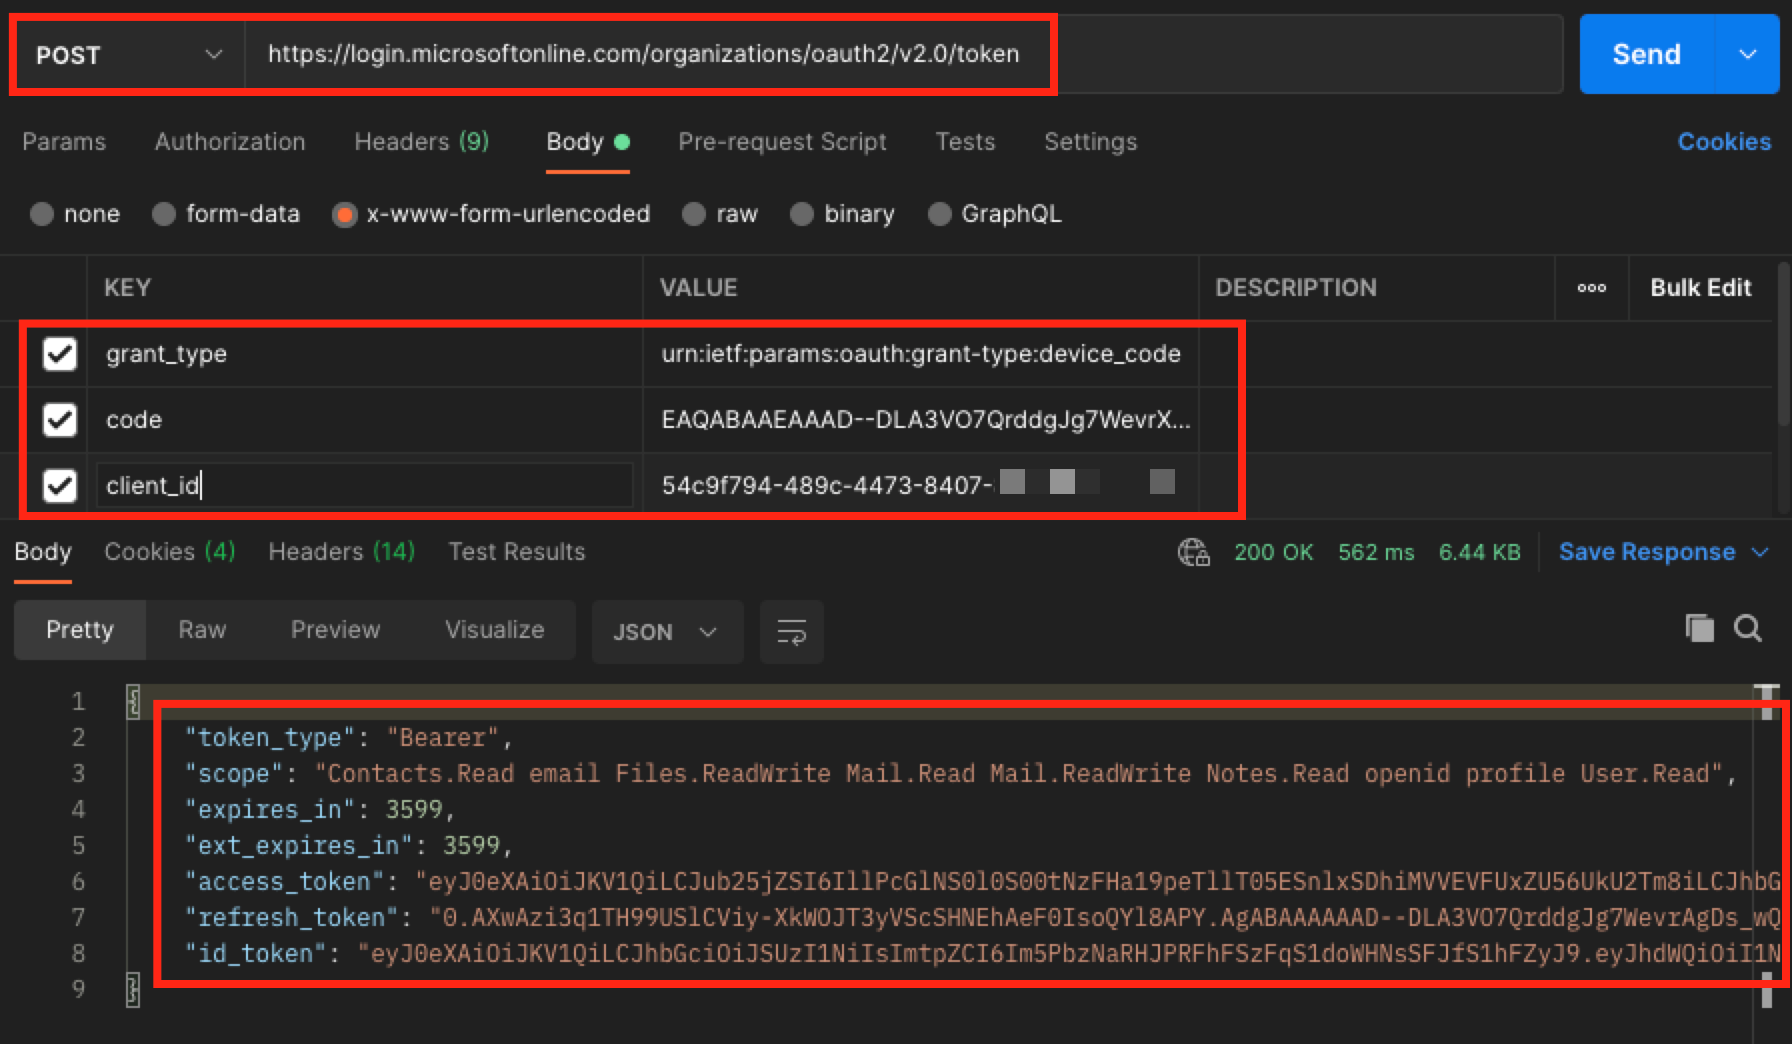The image size is (1792, 1044).
Task: Click the network globe icon
Action: pos(1193,552)
